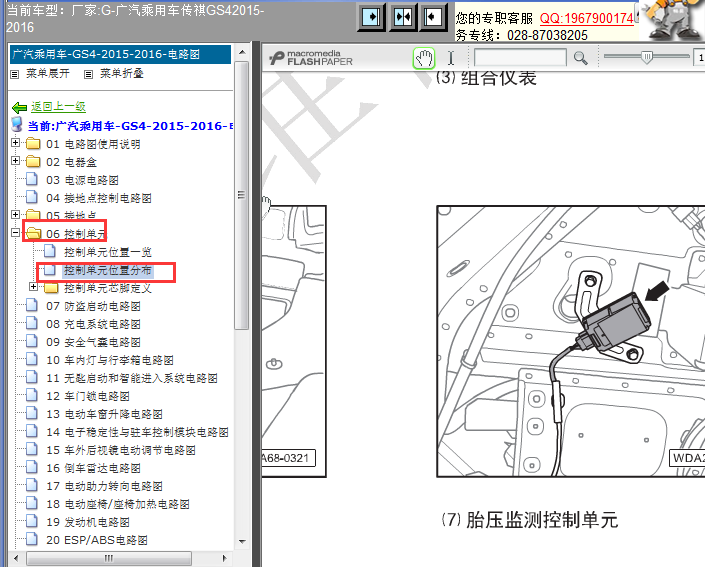Open 08 充电系统电路图
The image size is (705, 567).
point(94,324)
